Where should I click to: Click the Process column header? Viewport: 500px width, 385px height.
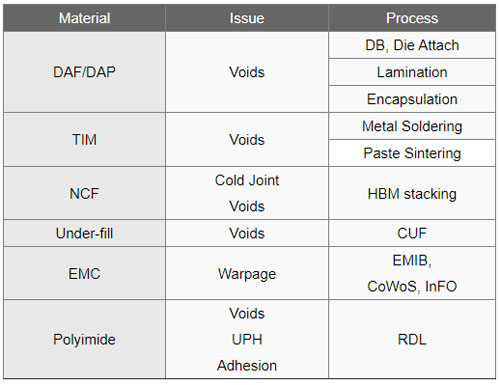tap(412, 18)
